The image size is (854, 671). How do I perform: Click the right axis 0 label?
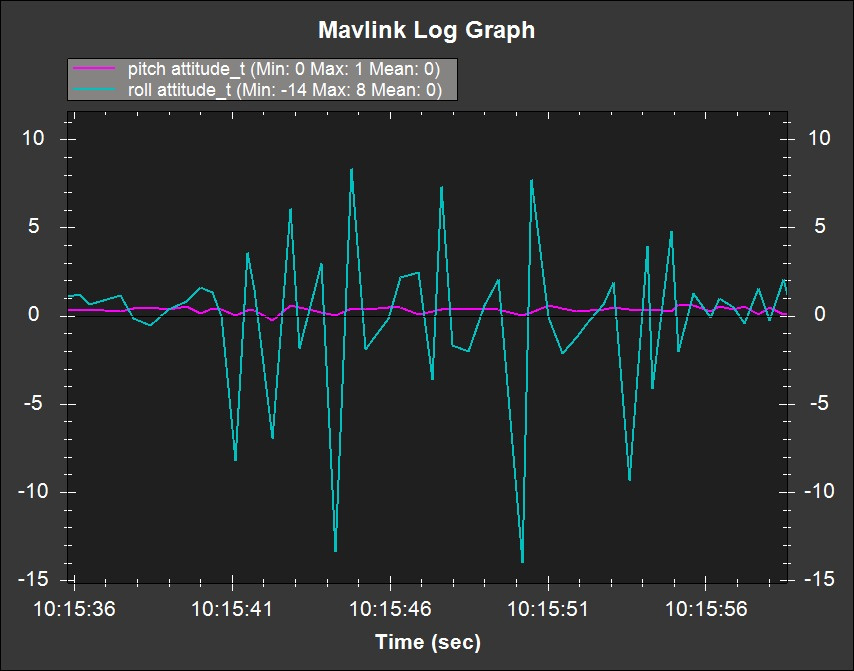[x=820, y=315]
